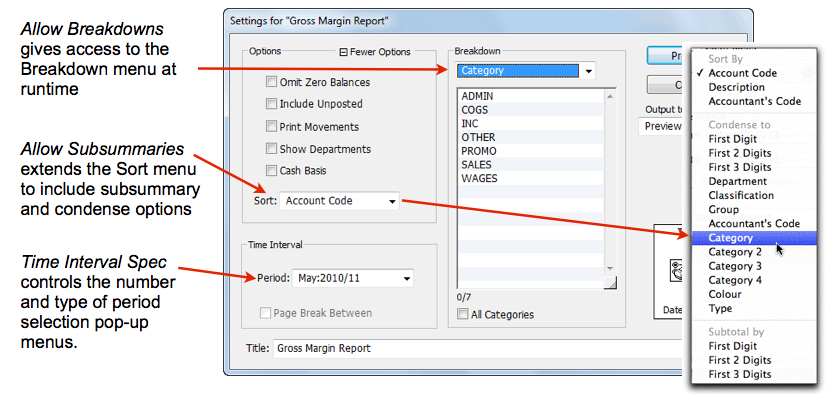Check the Include Unposted option
The image size is (829, 394).
click(x=271, y=104)
